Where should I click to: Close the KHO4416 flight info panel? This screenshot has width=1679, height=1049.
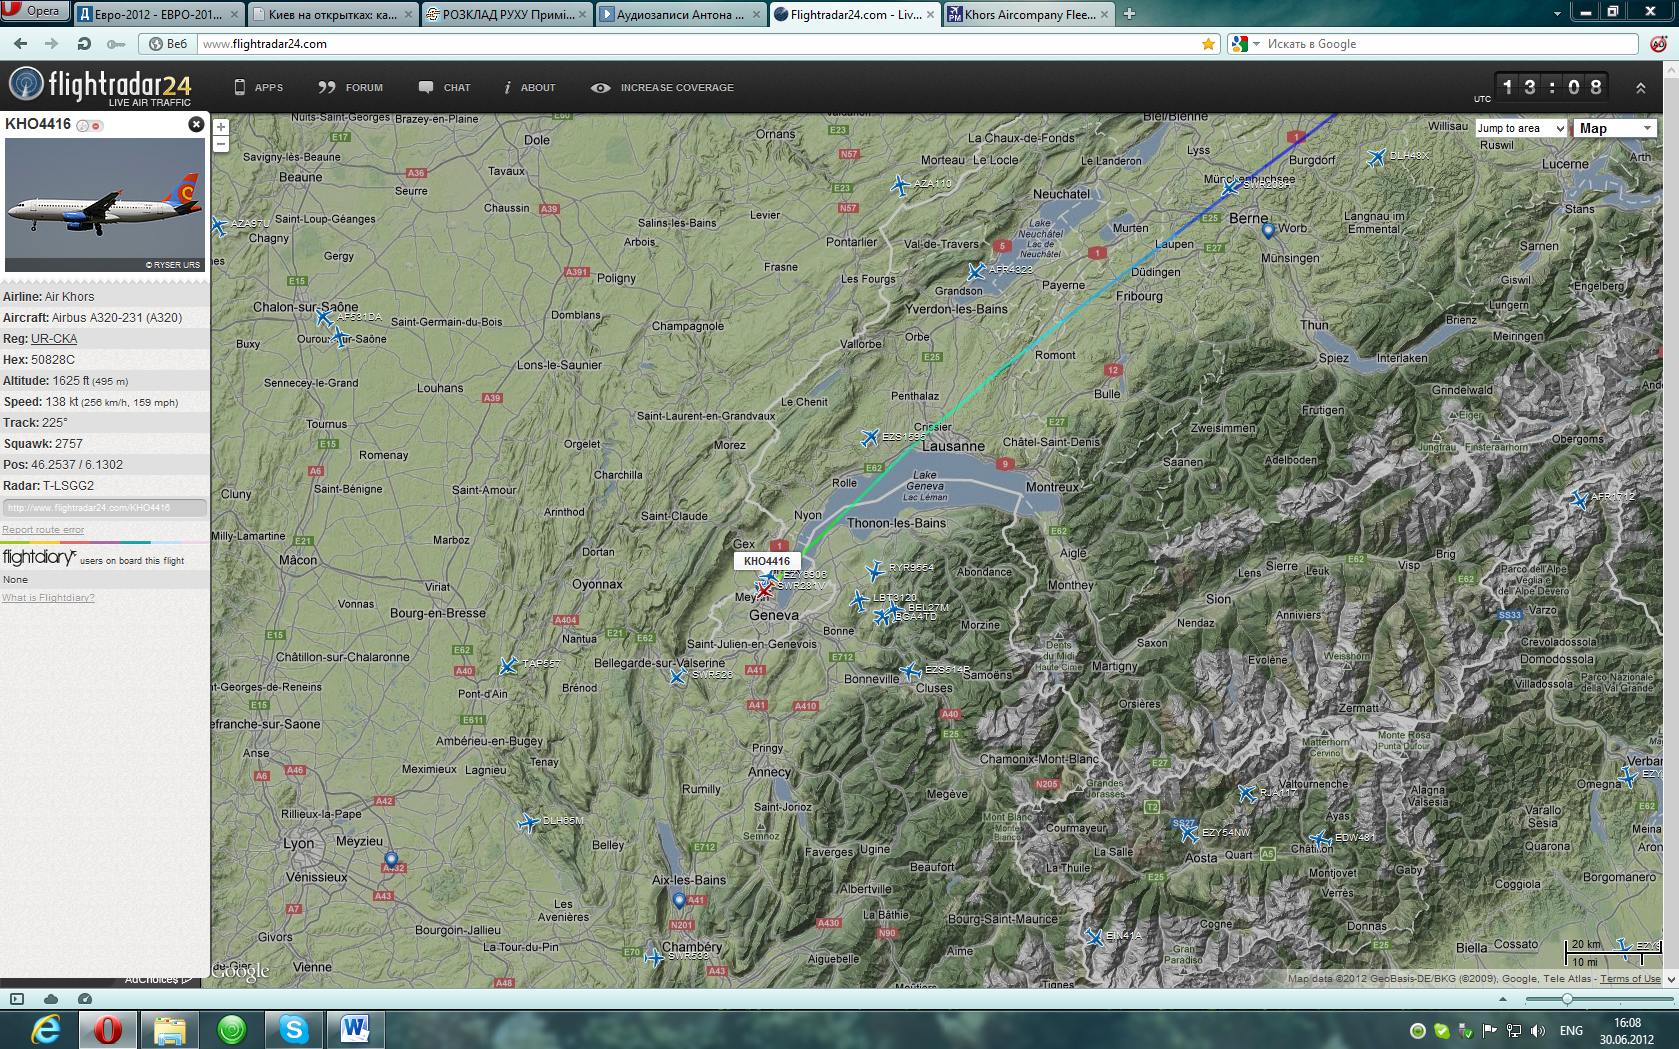(196, 124)
